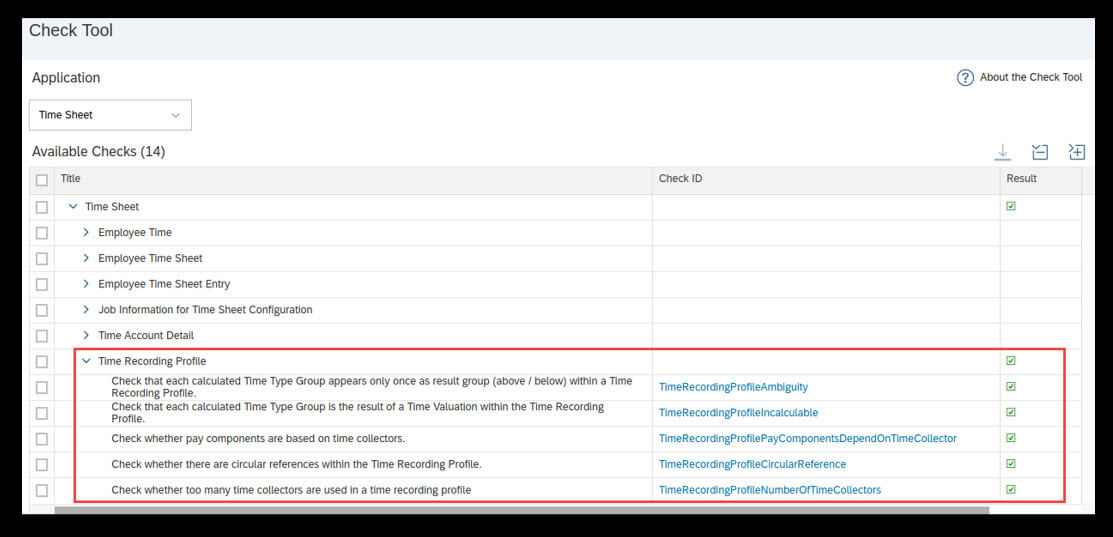The image size is (1113, 537).
Task: Open the TimeRecordingProfileCircularReference link
Action: (752, 464)
